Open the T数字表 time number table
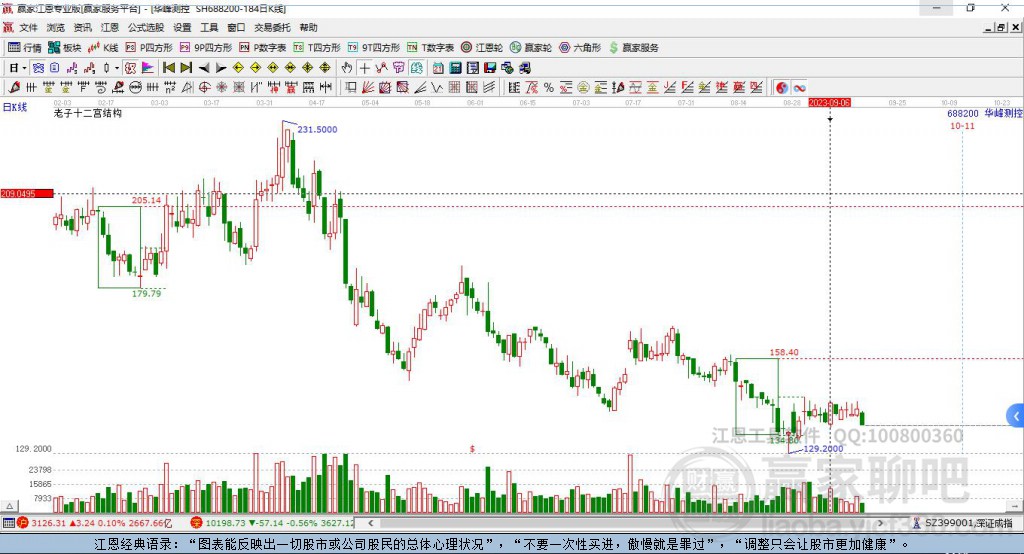1024x554 pixels. tap(430, 48)
